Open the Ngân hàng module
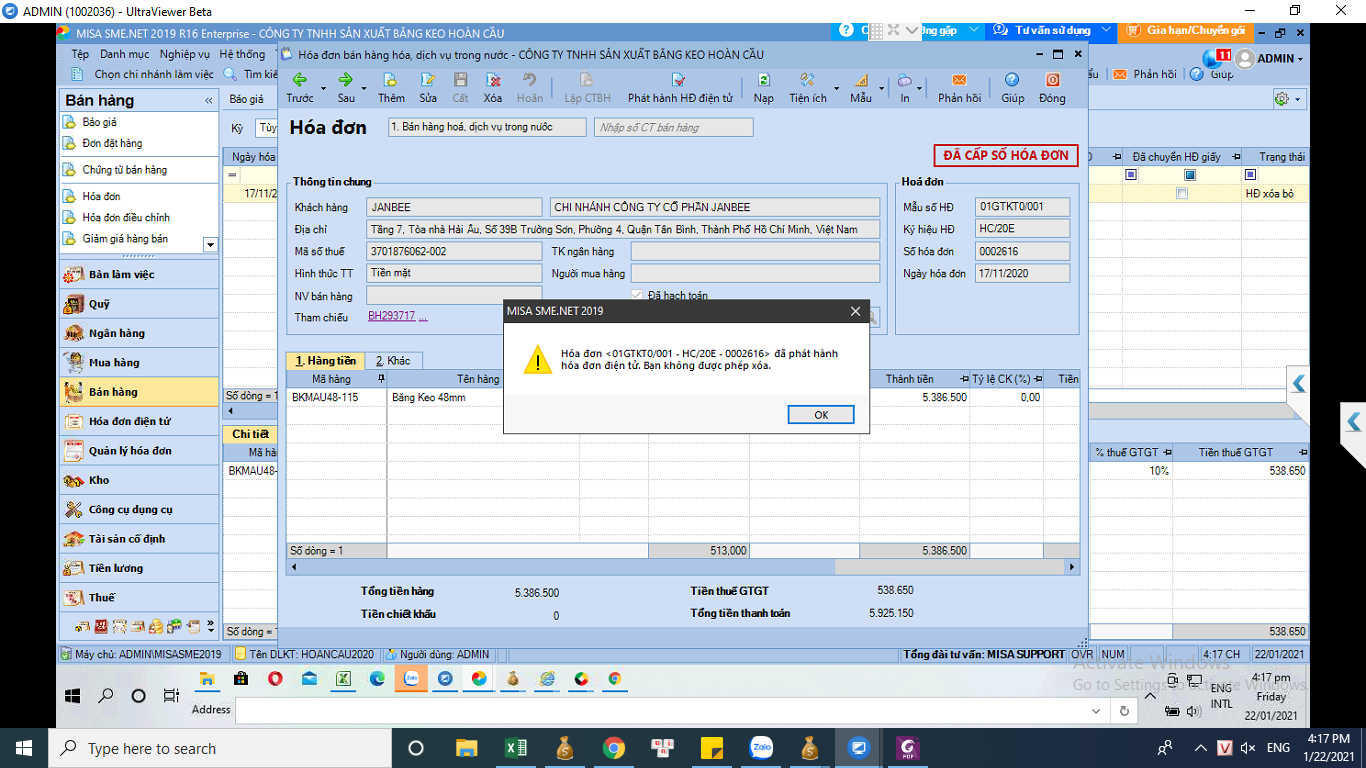The width and height of the screenshot is (1366, 768). click(x=139, y=333)
